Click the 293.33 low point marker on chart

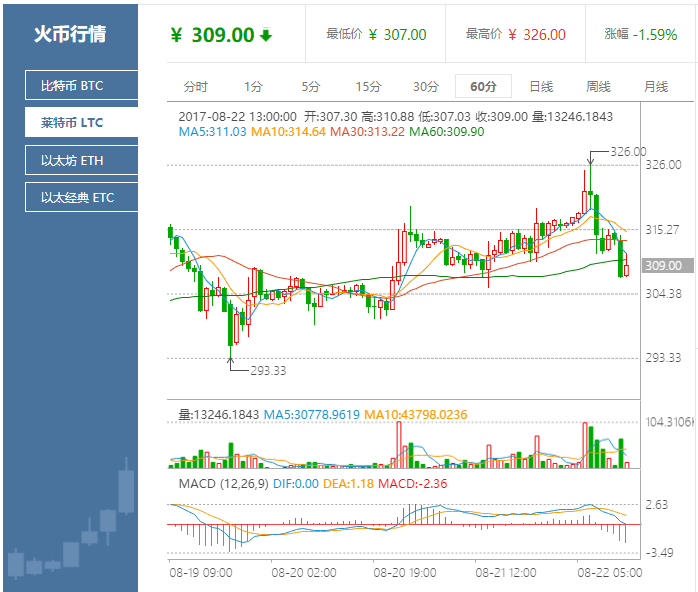pos(267,370)
